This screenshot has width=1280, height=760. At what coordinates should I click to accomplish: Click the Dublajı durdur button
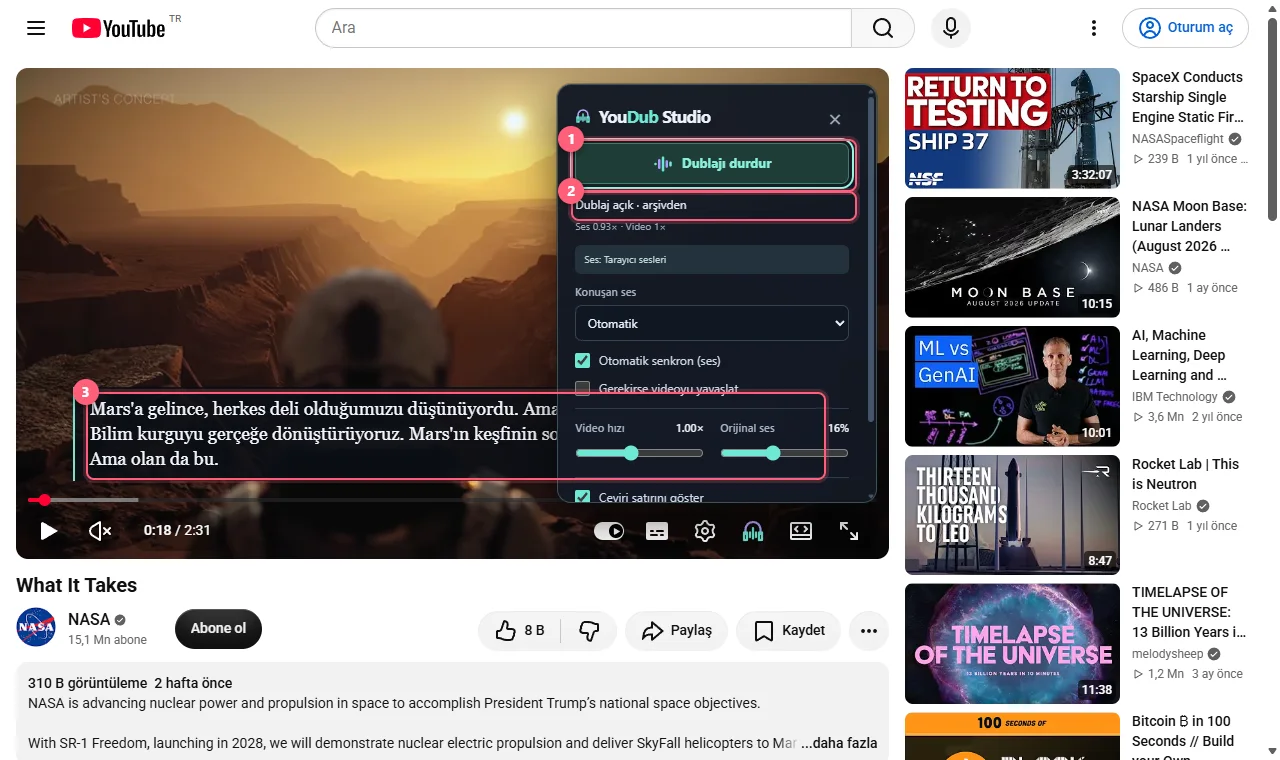712,164
